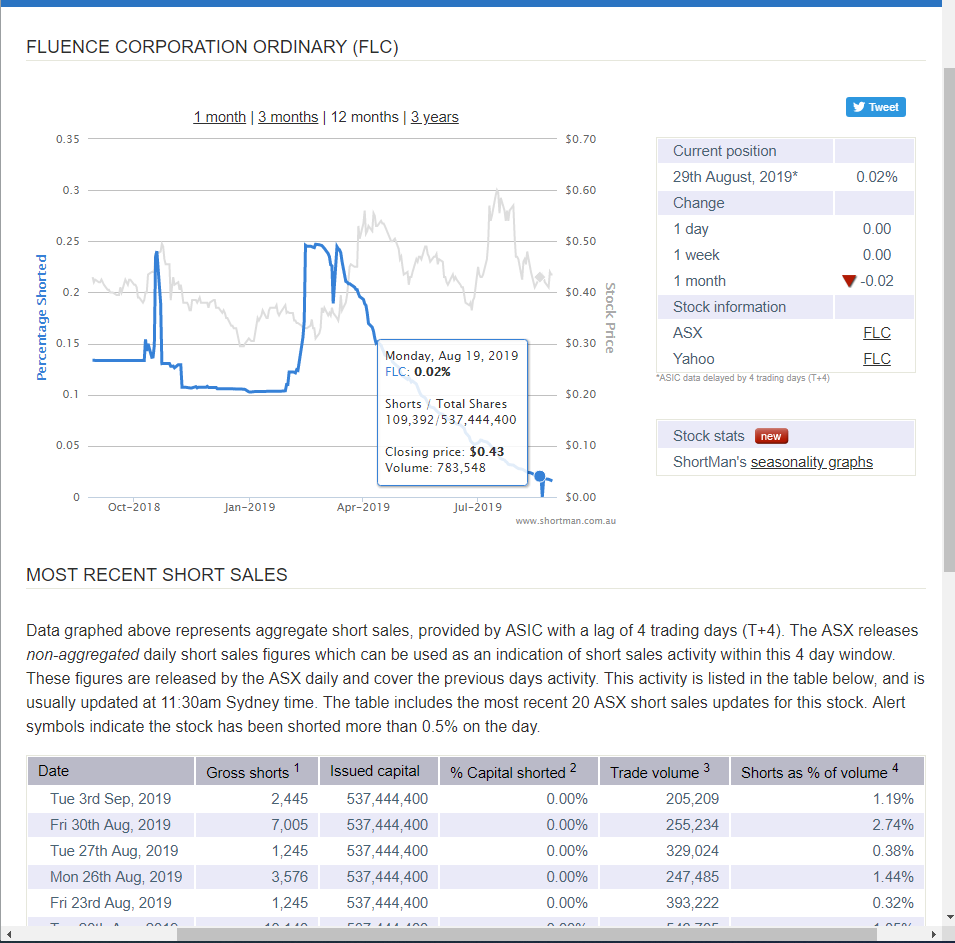The width and height of the screenshot is (955, 943).
Task: Click the FLUENCE CORPORATION ORDINARY (FLC) heading
Action: [x=213, y=47]
